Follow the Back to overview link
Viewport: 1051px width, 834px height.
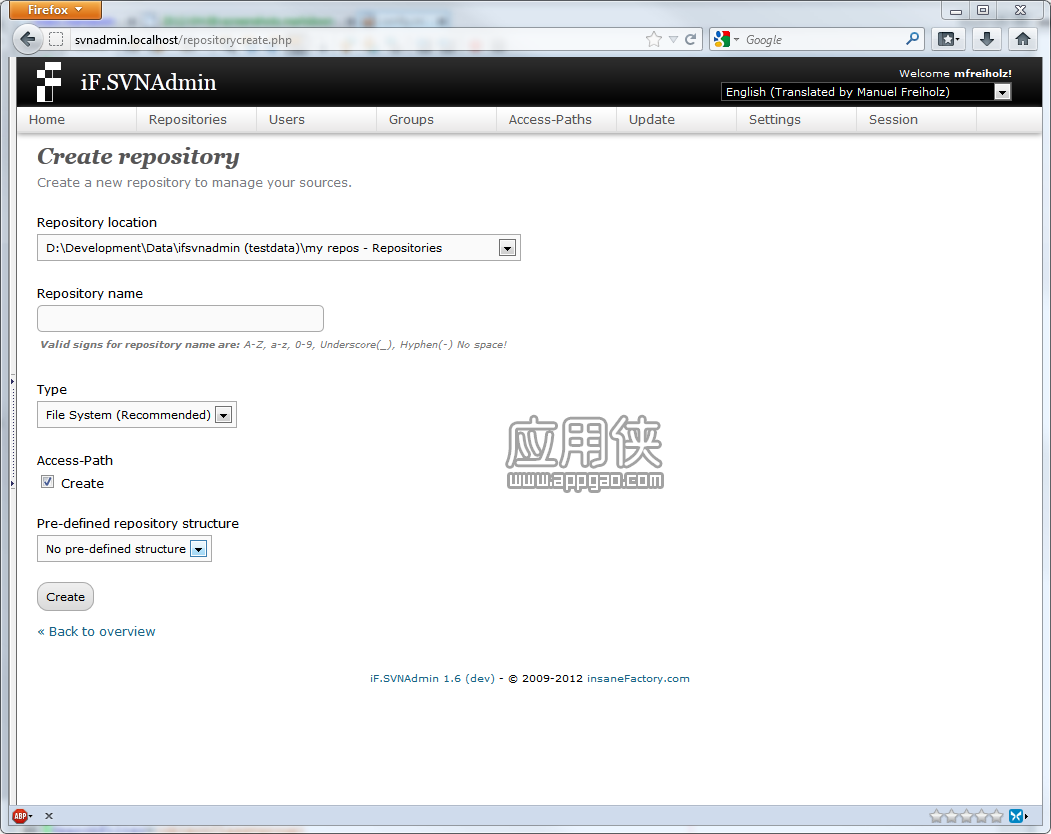tap(97, 632)
